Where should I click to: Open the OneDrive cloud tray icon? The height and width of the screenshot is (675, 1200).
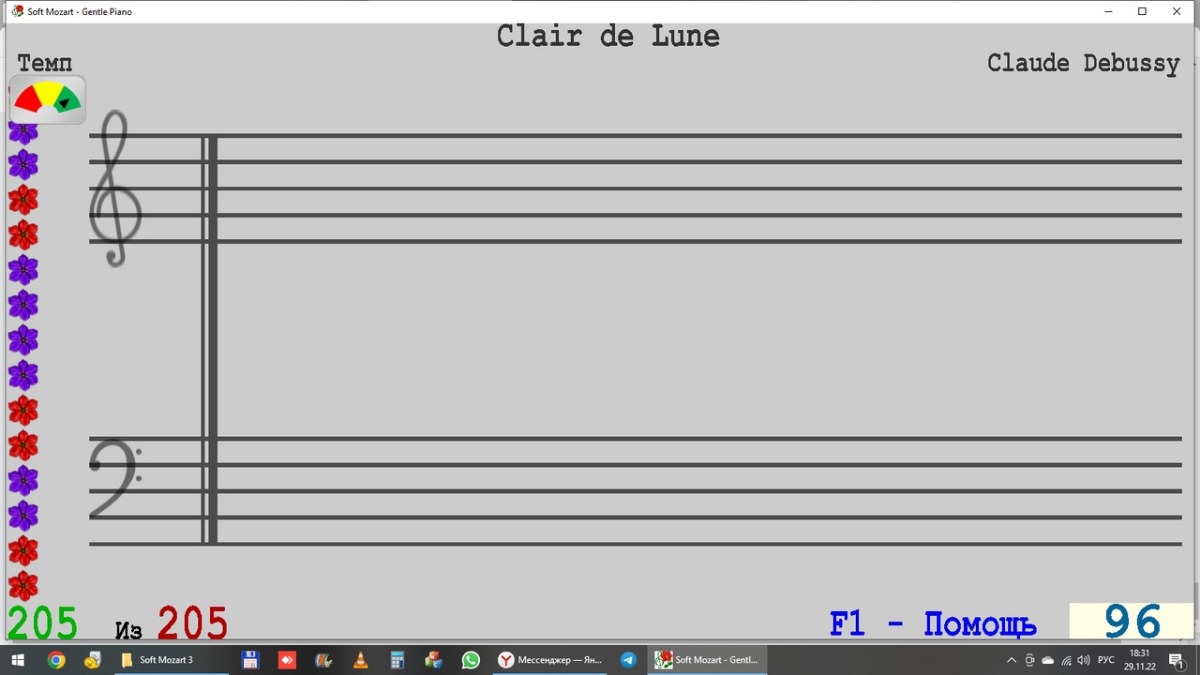click(1048, 660)
